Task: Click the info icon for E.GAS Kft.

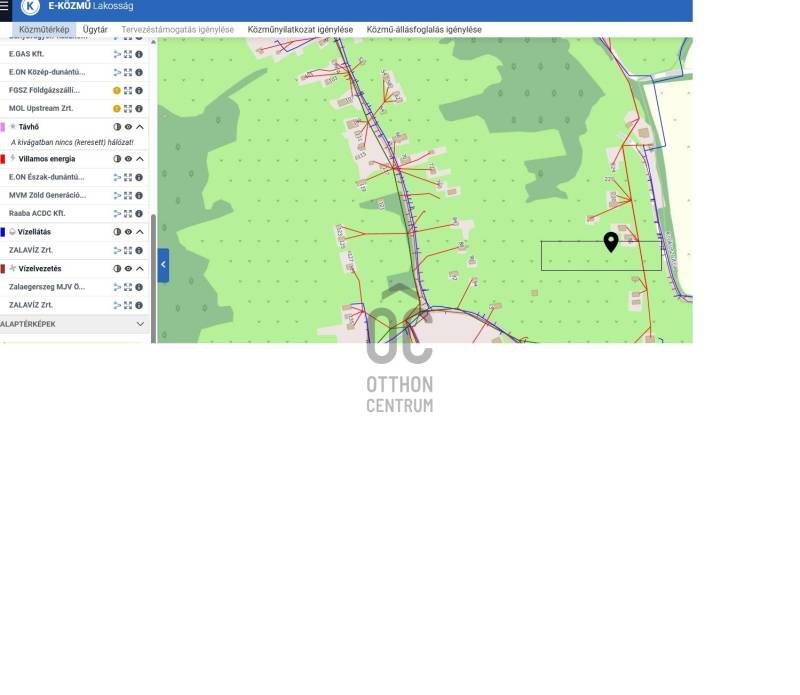Action: [139, 54]
